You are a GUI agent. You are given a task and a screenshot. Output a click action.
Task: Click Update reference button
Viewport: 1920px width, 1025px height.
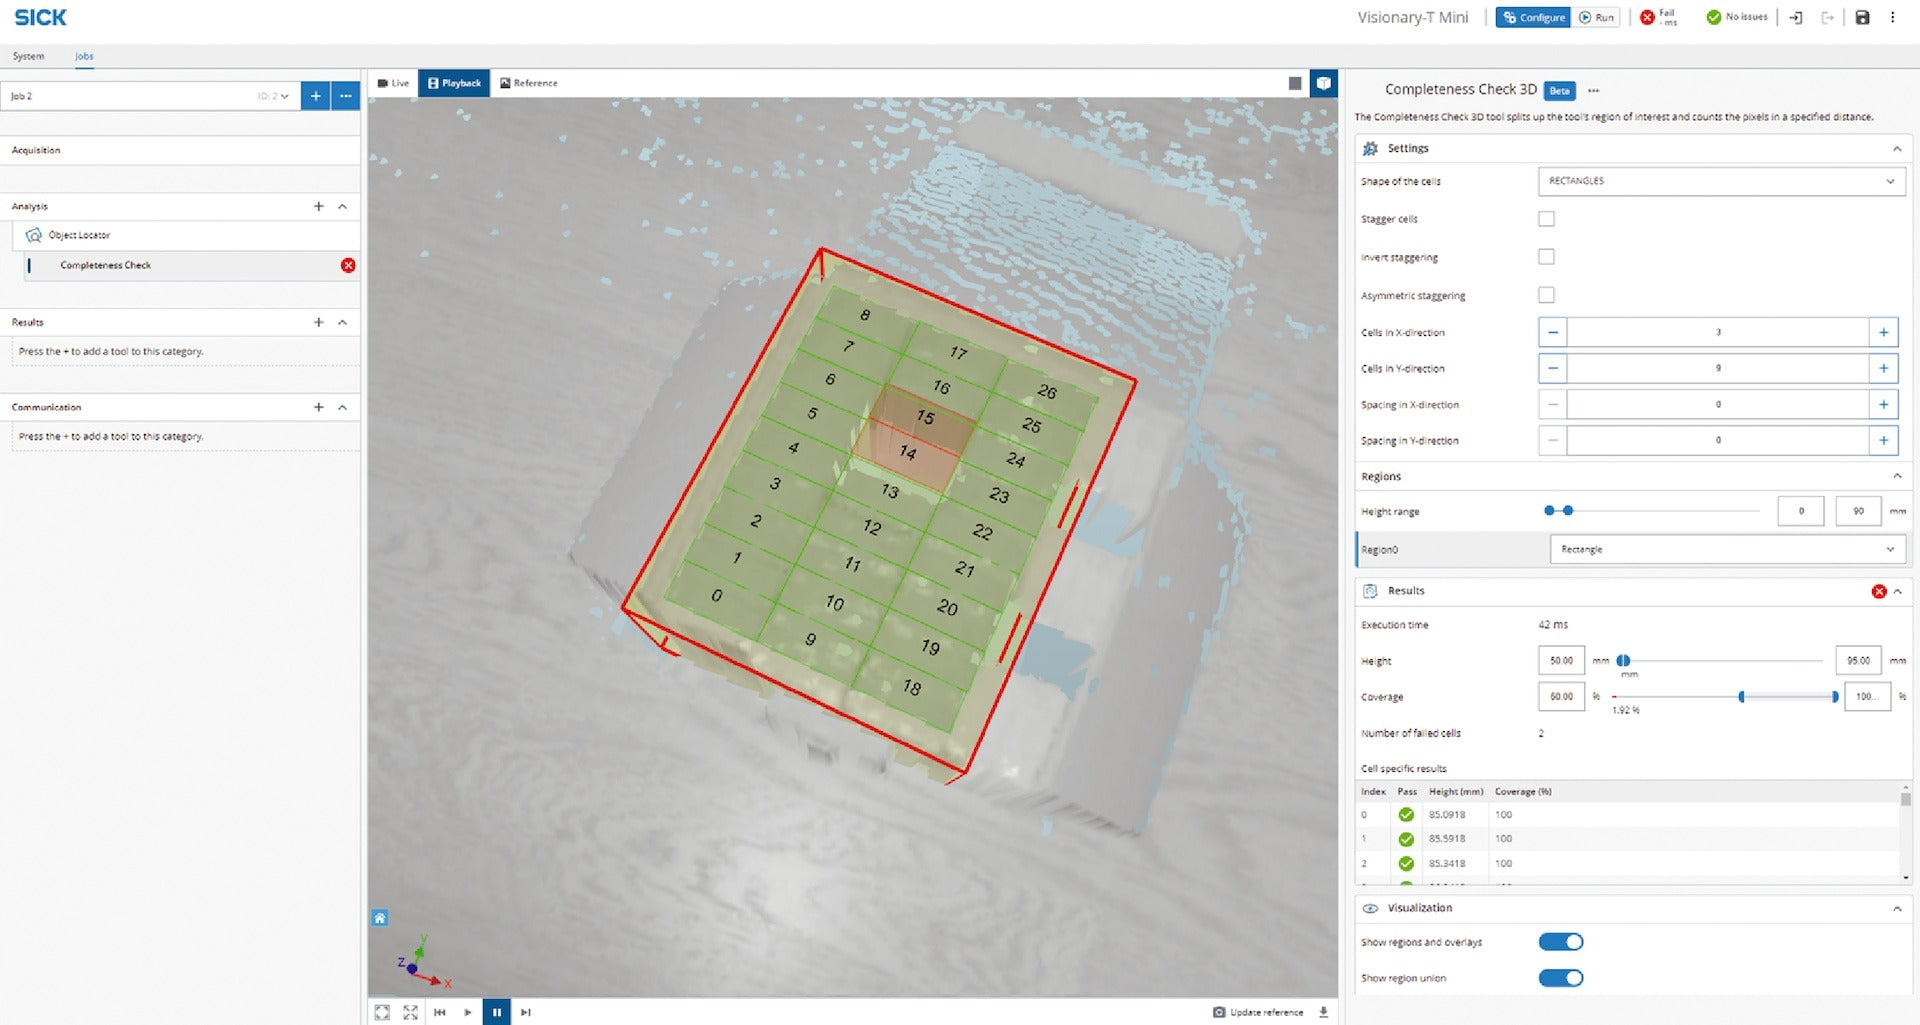pos(1259,1012)
